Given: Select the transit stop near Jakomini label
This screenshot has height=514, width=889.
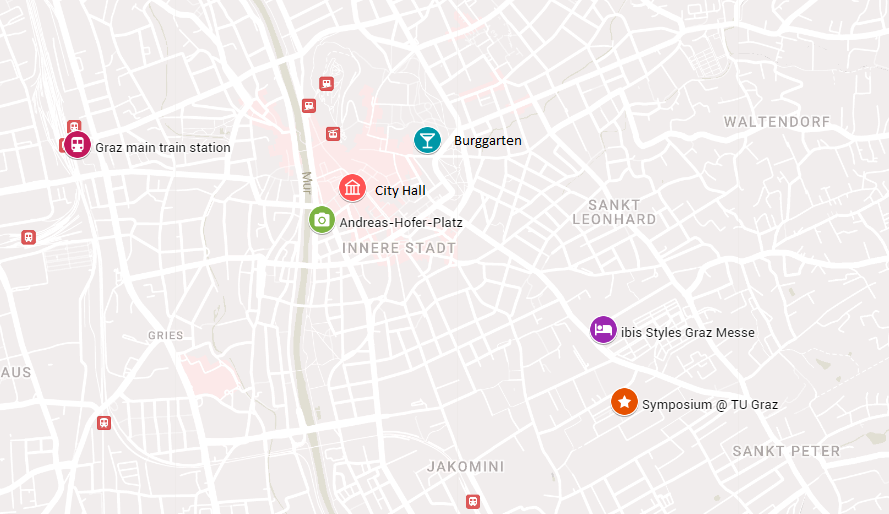Looking at the screenshot, I should pyautogui.click(x=473, y=502).
